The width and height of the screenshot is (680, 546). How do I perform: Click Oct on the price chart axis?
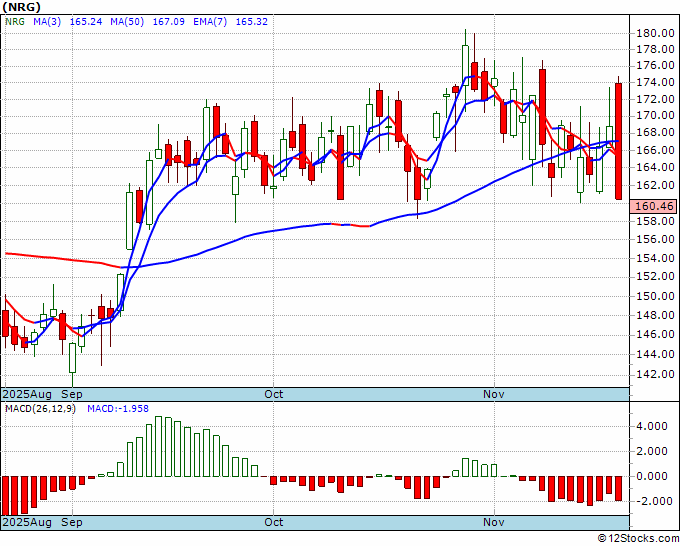pos(274,394)
